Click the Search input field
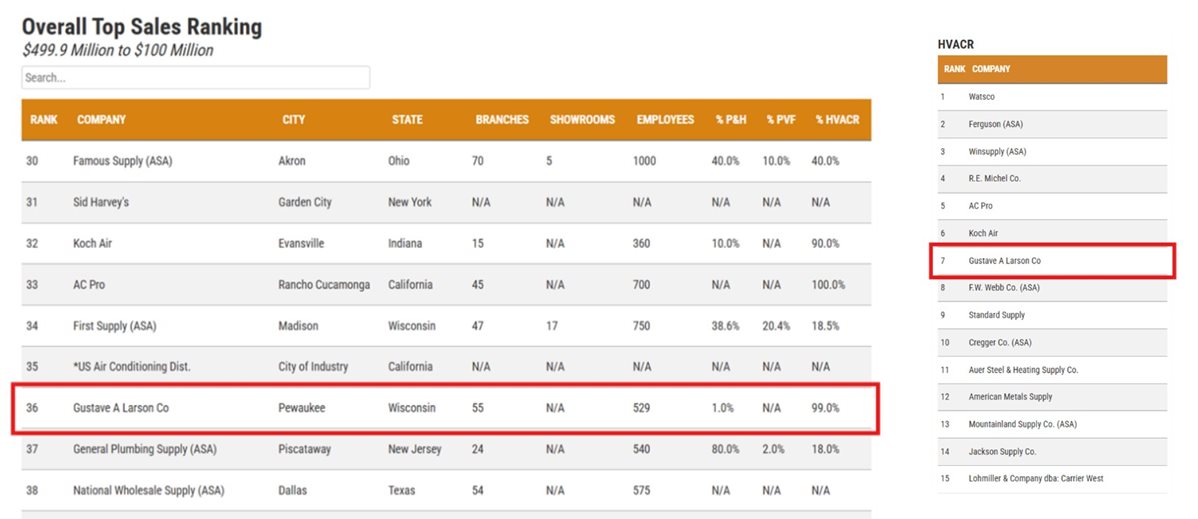Viewport: 1198px width, 519px height. [x=196, y=77]
